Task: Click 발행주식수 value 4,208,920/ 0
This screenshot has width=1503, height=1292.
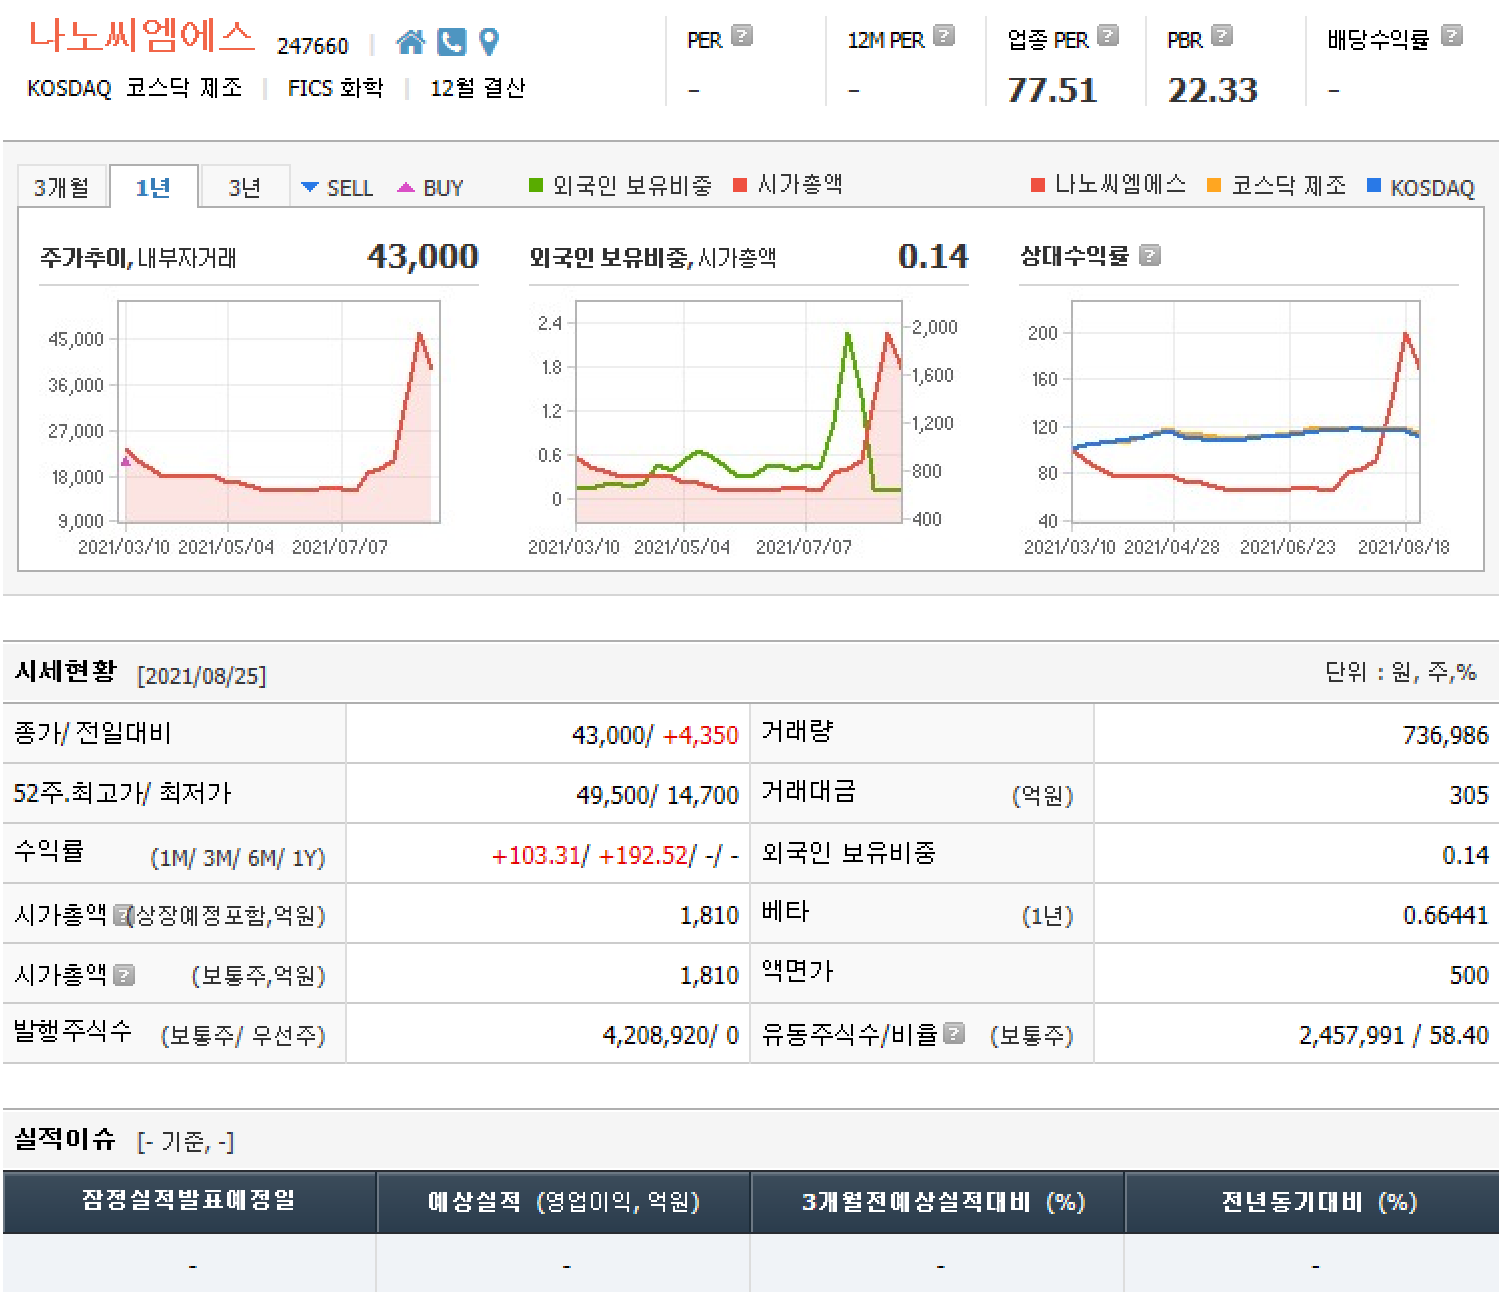Action: point(670,1035)
